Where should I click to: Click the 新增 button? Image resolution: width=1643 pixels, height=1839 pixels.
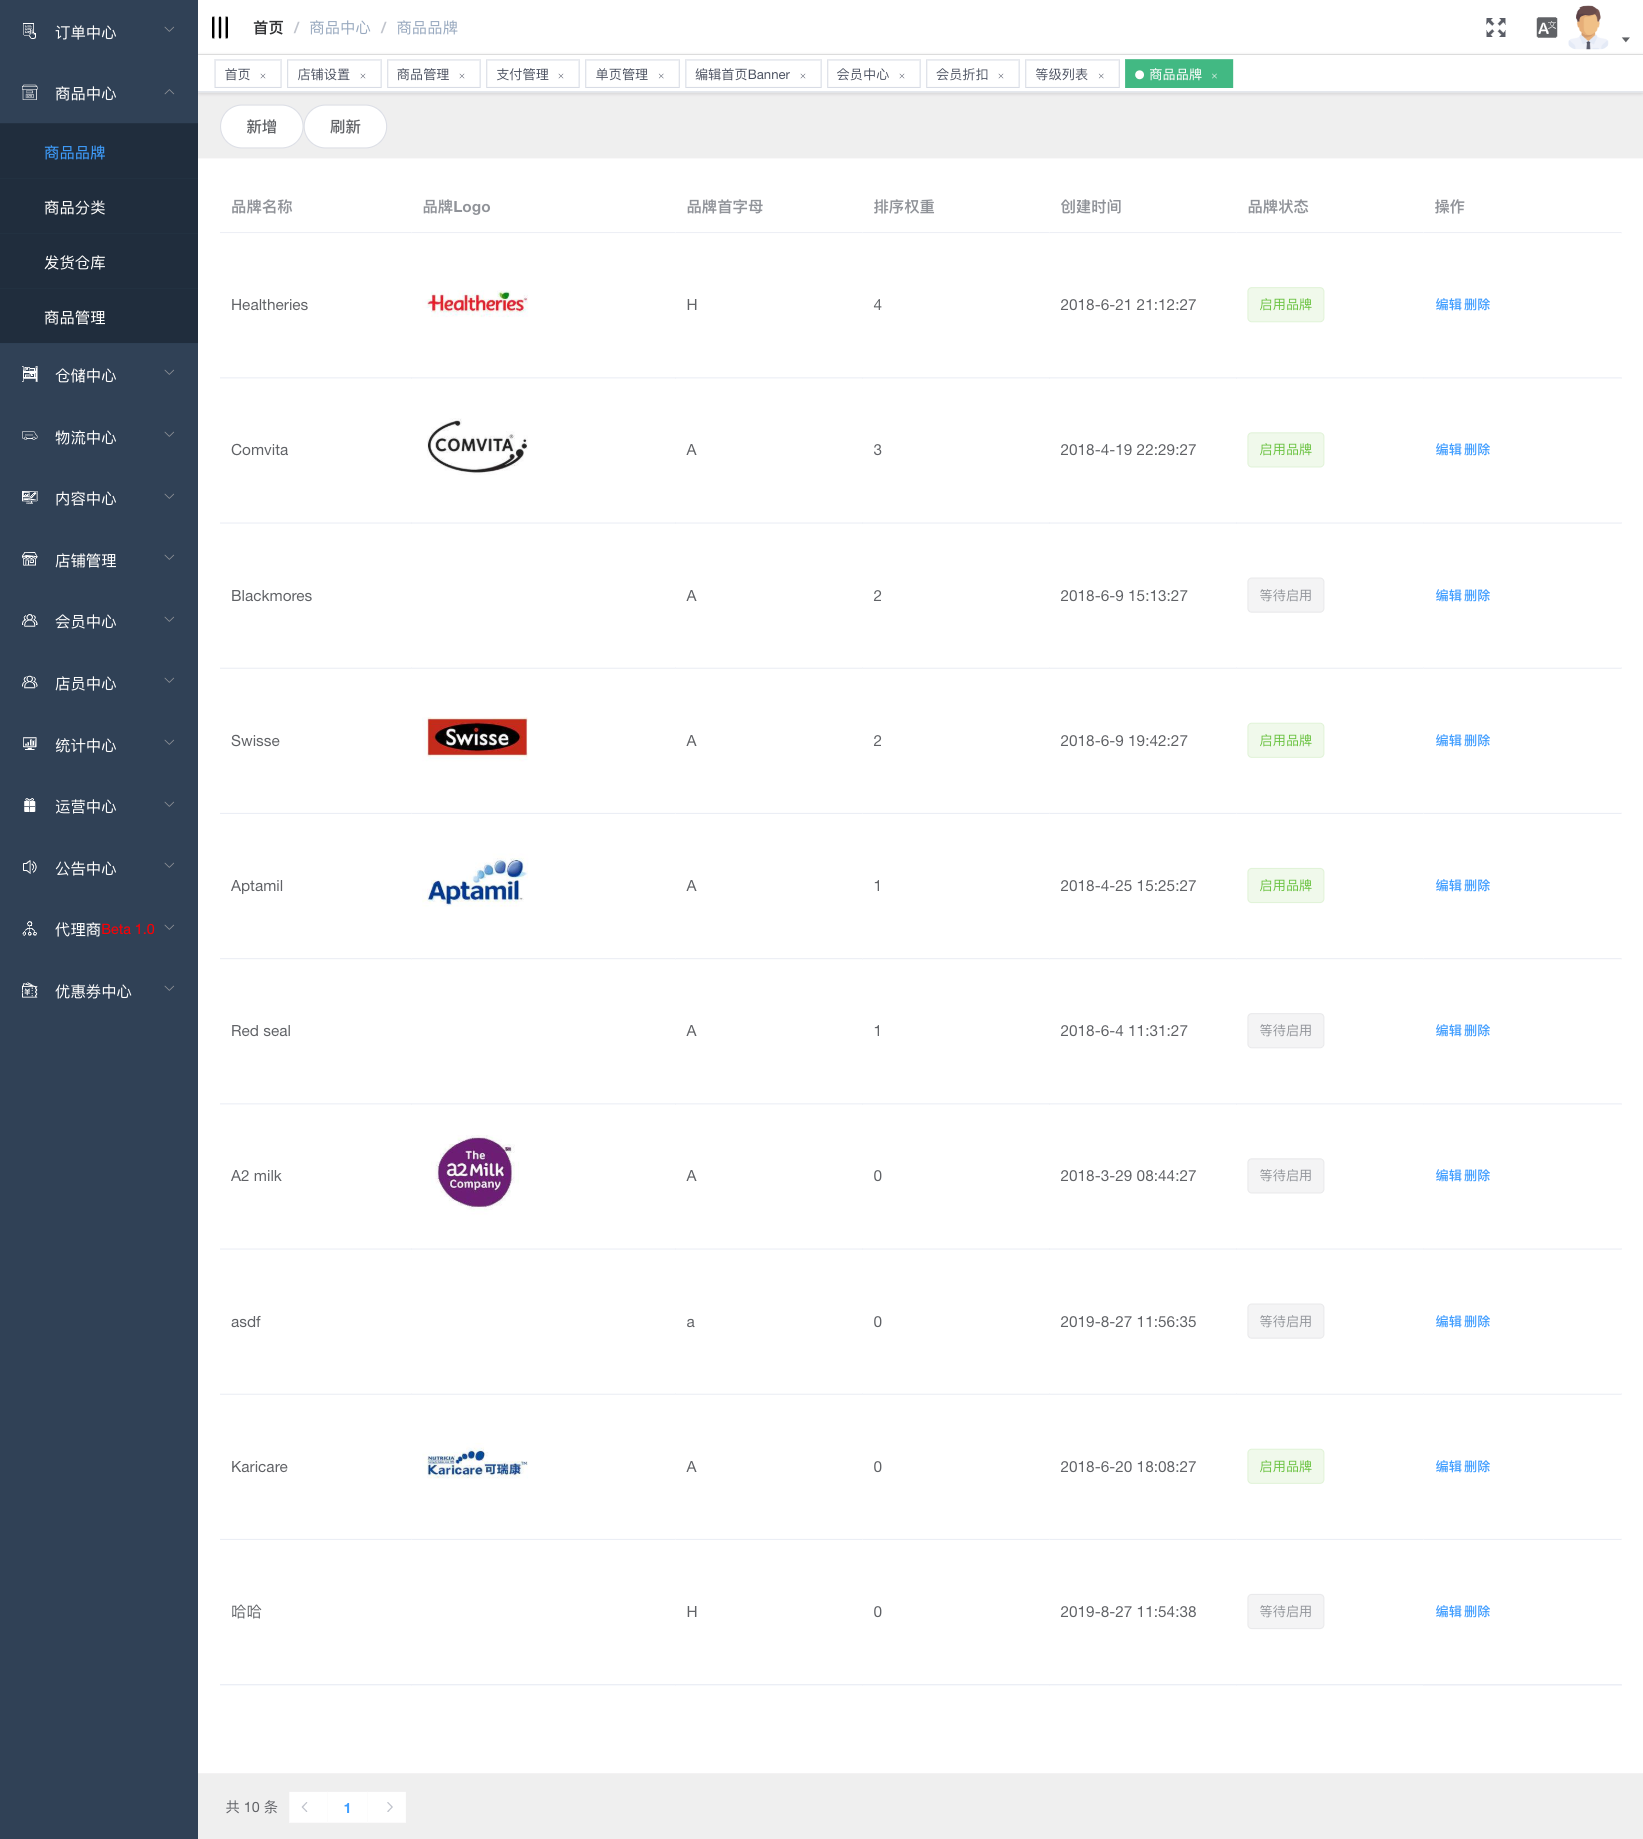(261, 127)
